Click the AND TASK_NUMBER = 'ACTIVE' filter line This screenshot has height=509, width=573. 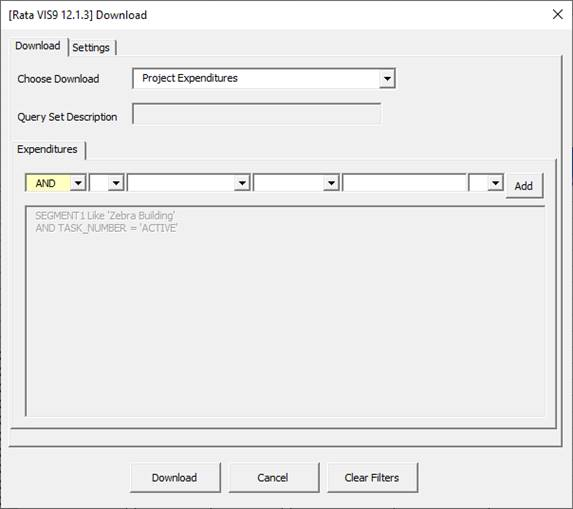(x=106, y=228)
